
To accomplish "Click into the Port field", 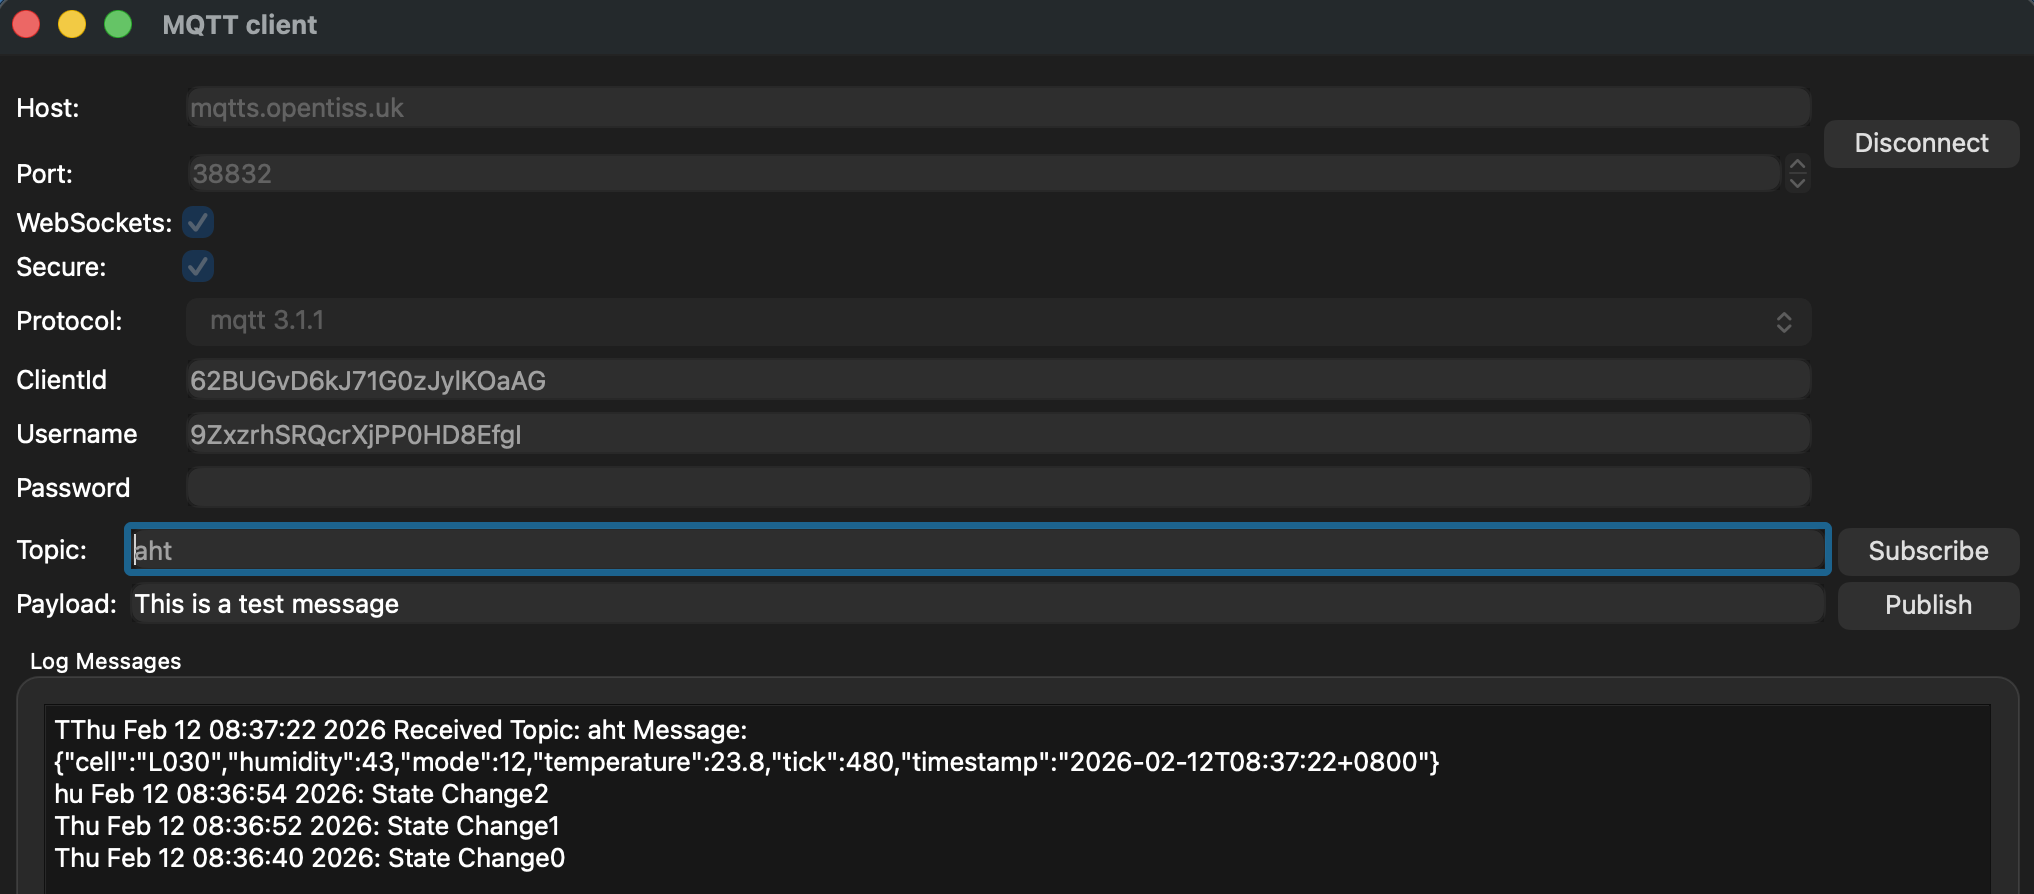I will point(982,174).
